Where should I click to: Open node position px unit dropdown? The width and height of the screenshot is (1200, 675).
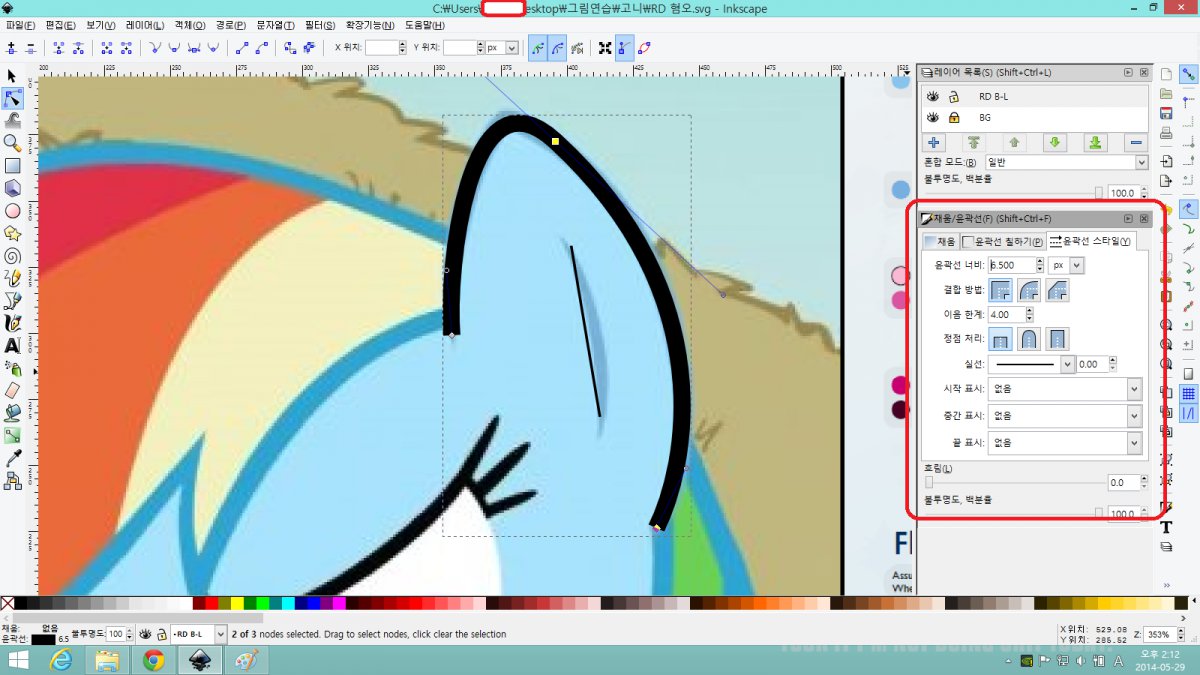point(502,47)
